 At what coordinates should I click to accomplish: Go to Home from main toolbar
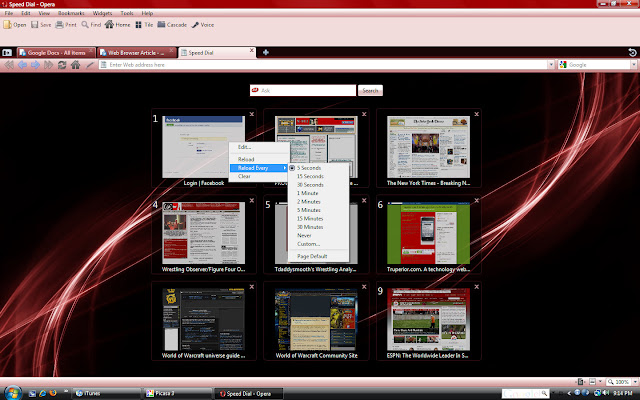tap(118, 25)
